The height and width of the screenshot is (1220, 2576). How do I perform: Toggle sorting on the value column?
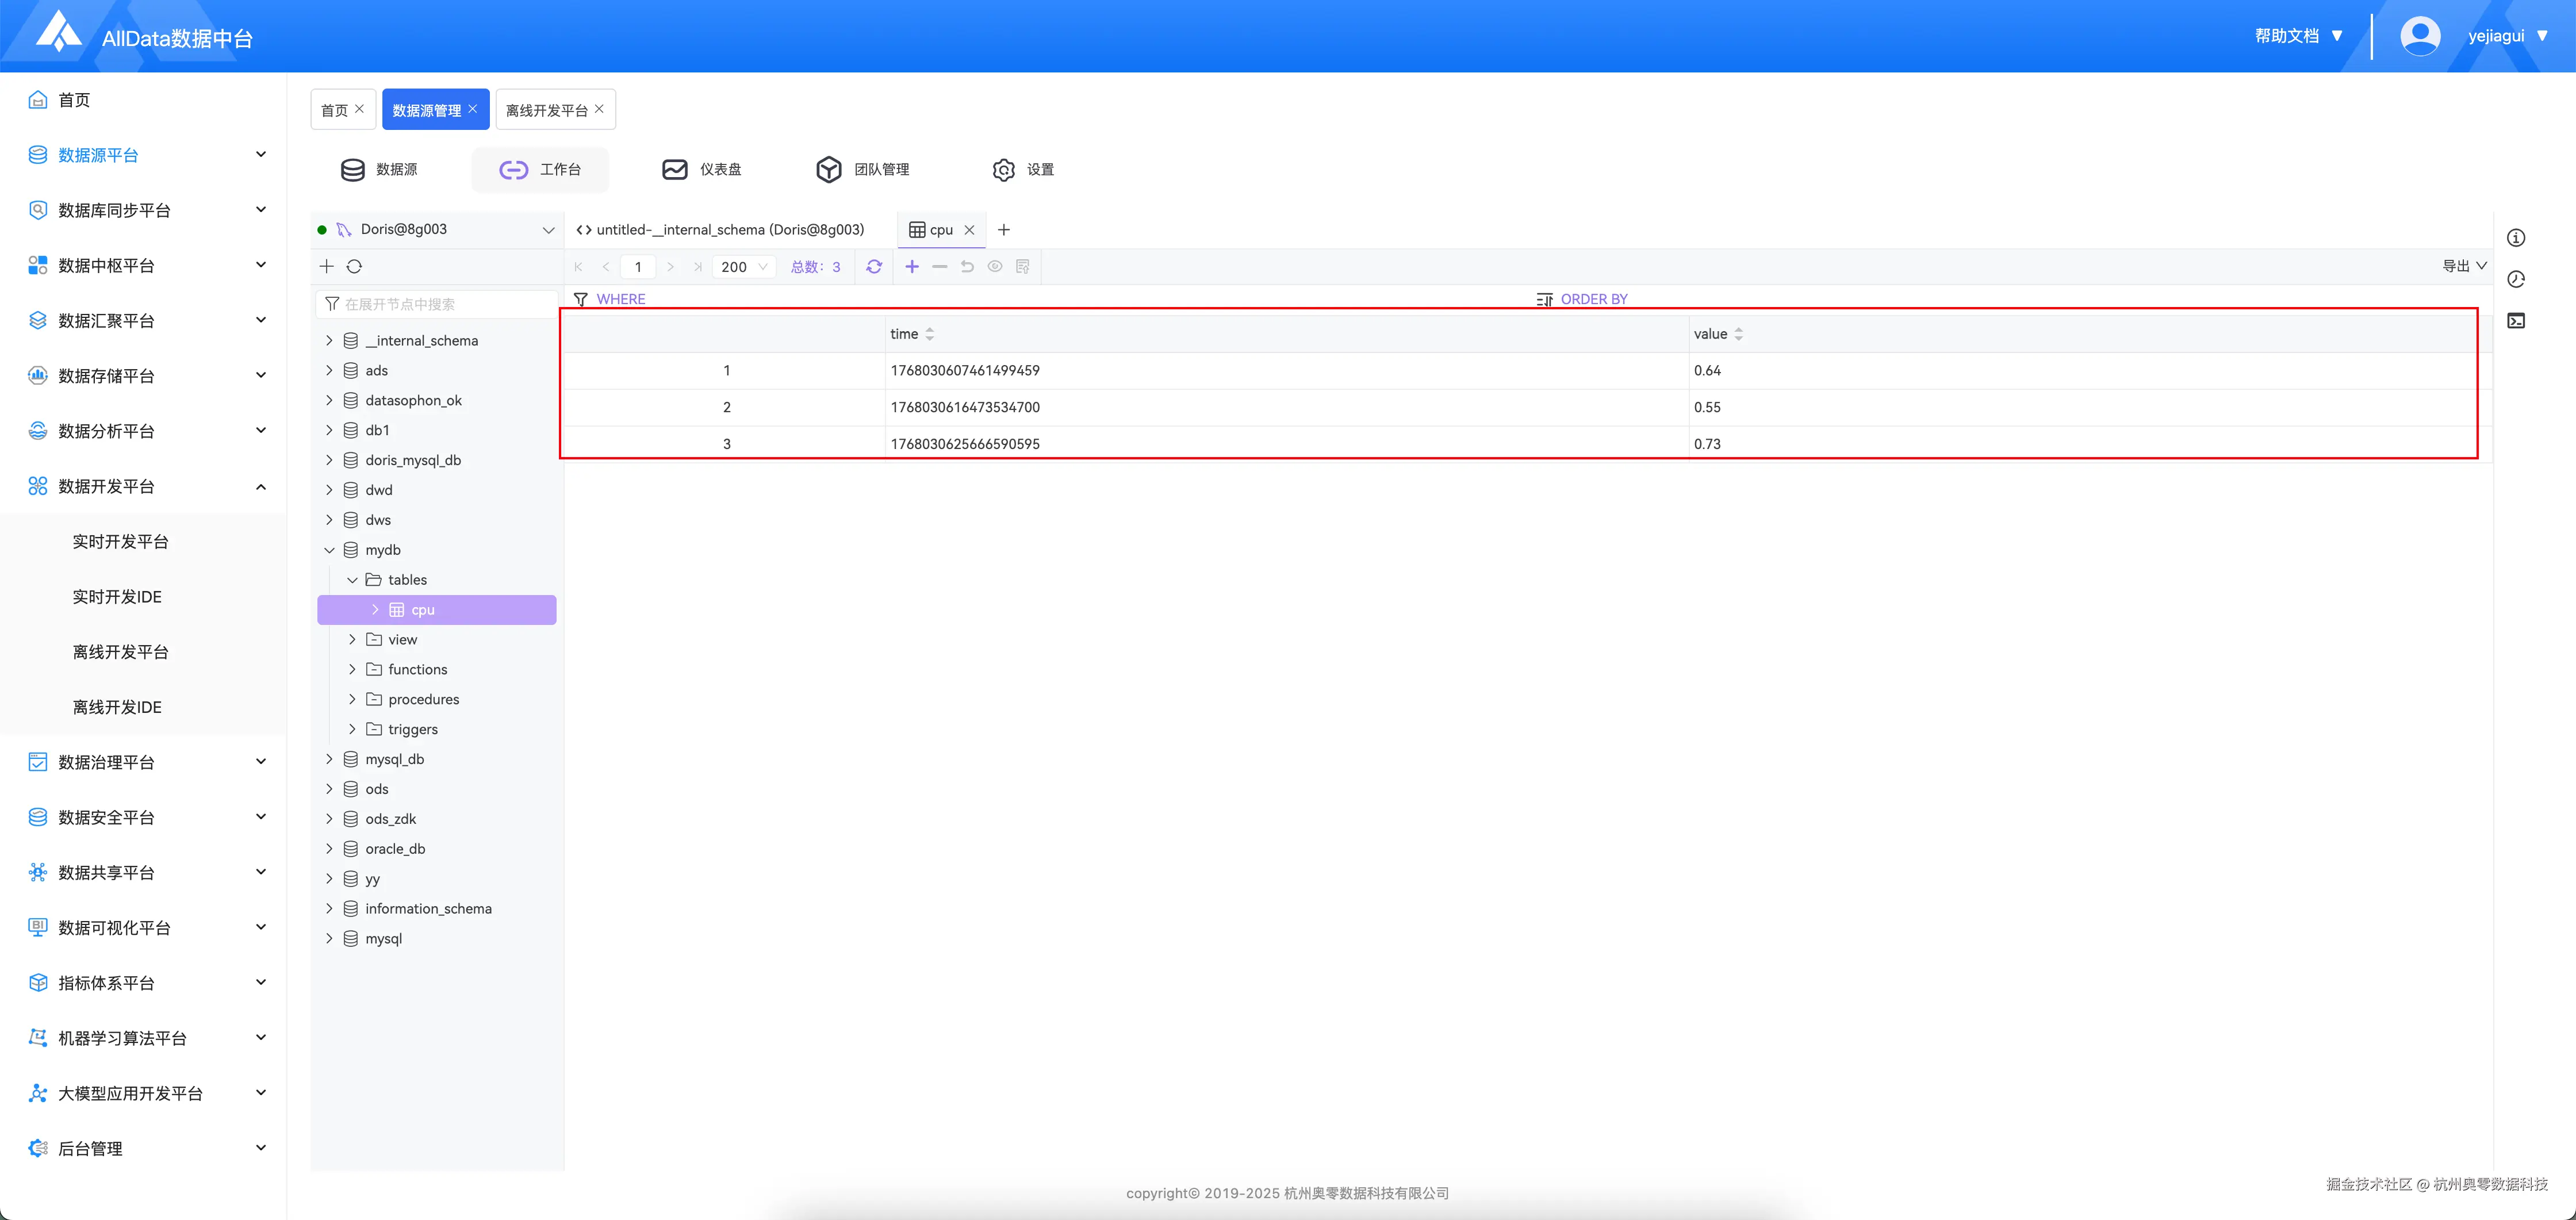click(1737, 333)
